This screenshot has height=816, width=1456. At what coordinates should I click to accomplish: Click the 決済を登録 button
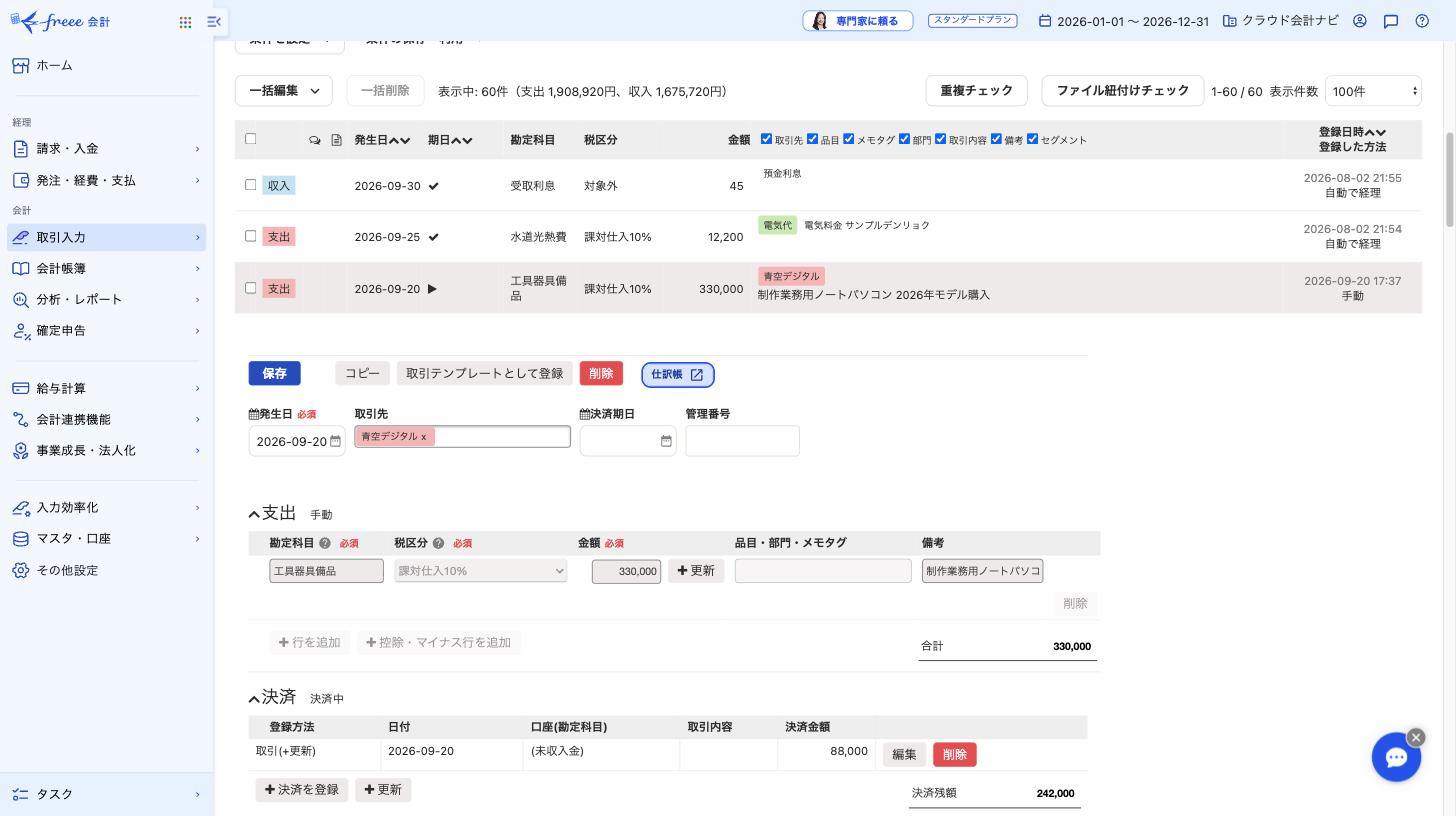(x=302, y=790)
